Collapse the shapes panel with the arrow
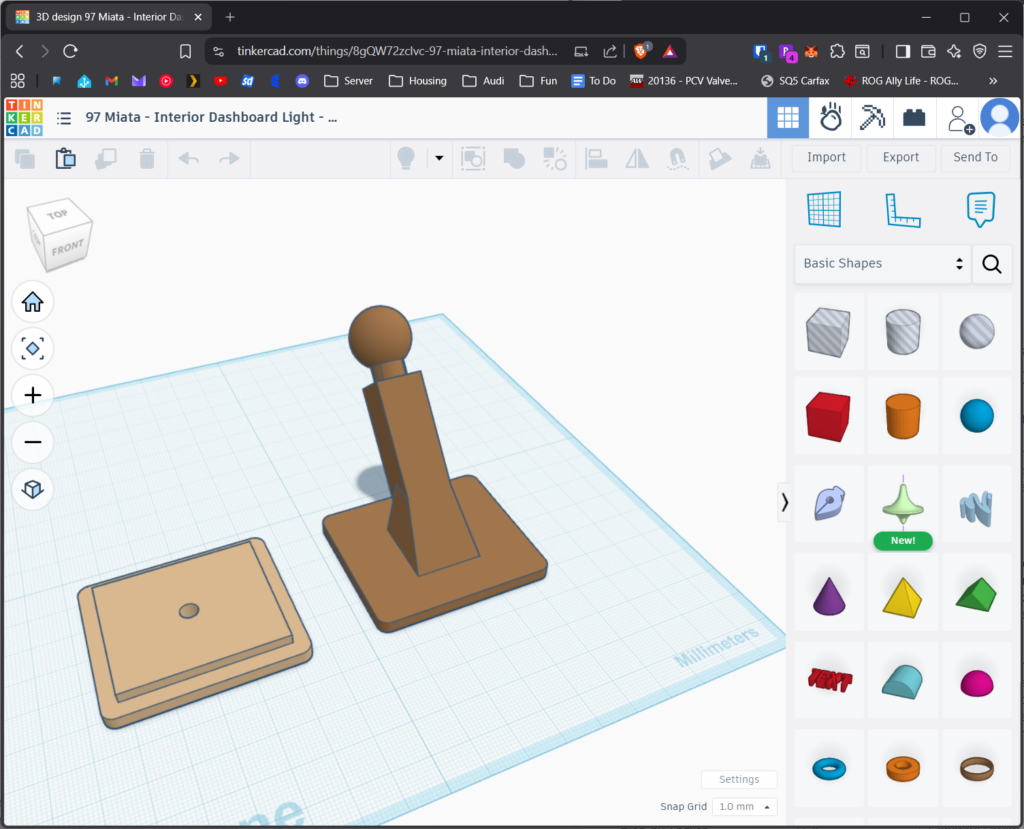1024x829 pixels. (x=784, y=503)
